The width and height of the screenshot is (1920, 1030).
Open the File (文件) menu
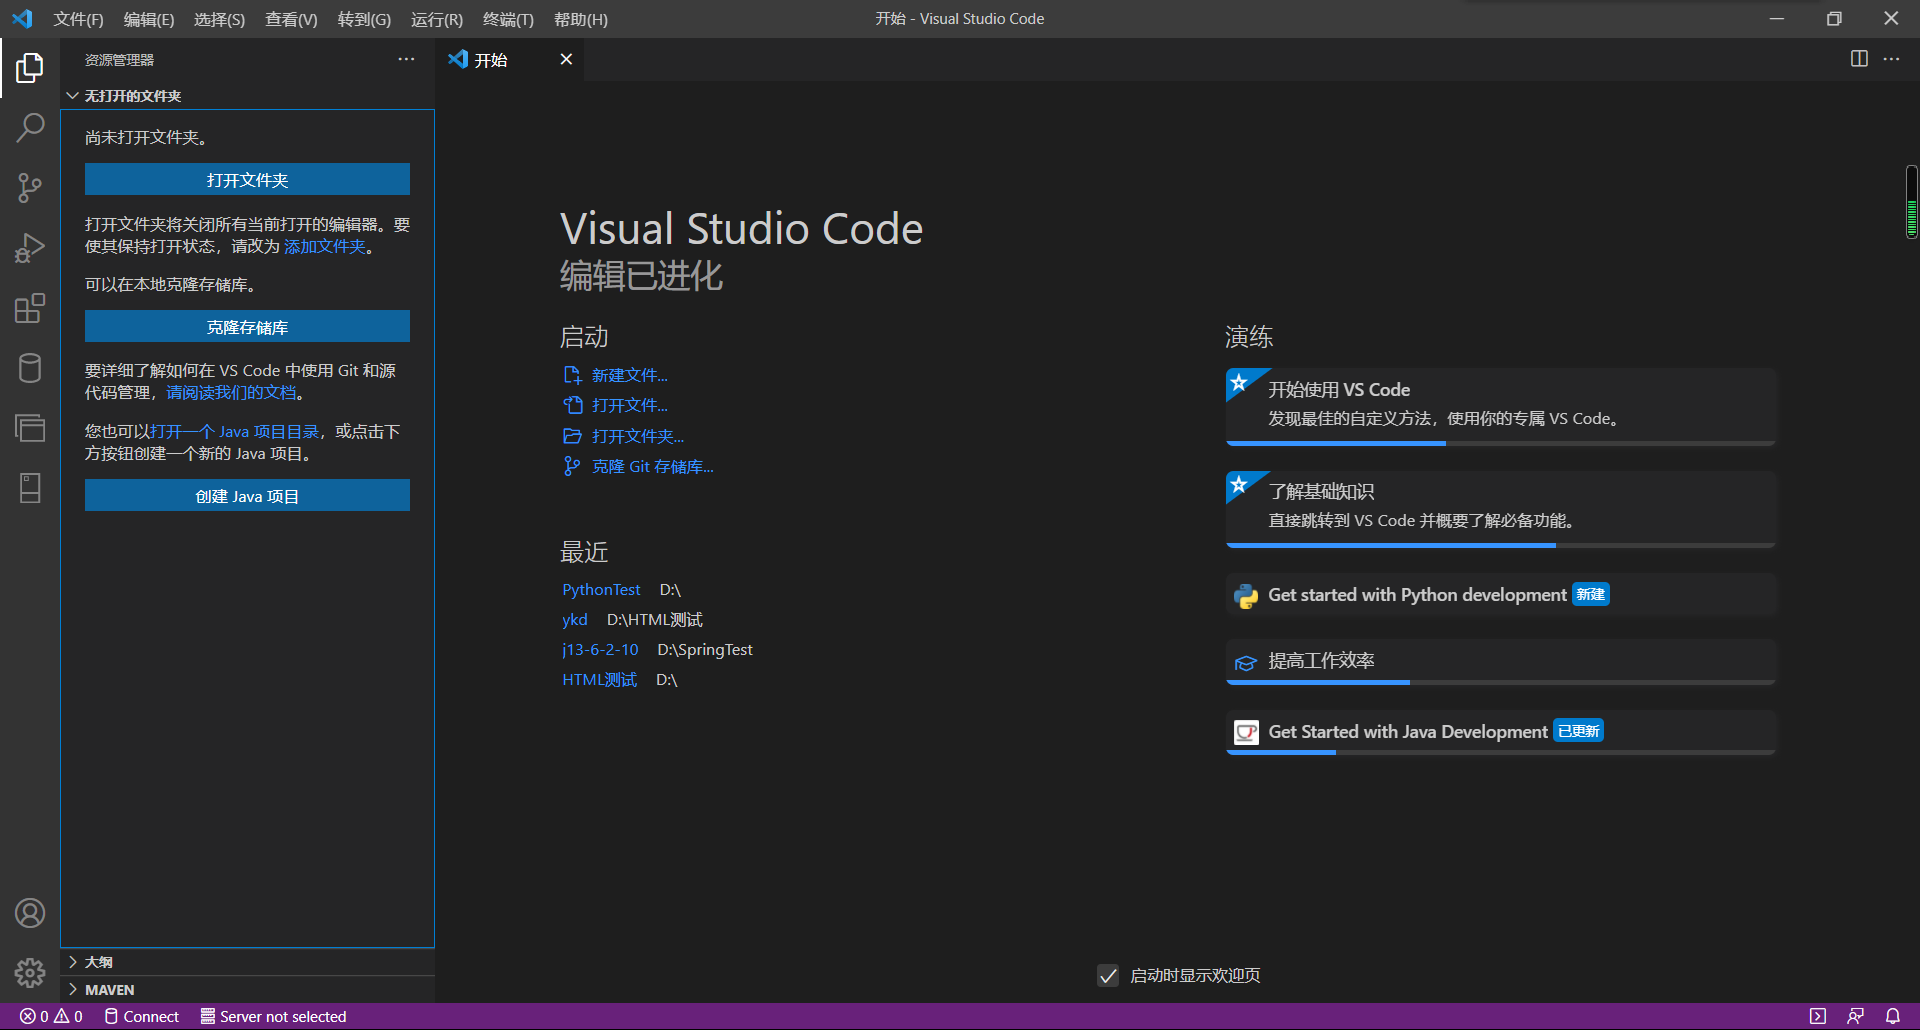click(78, 19)
